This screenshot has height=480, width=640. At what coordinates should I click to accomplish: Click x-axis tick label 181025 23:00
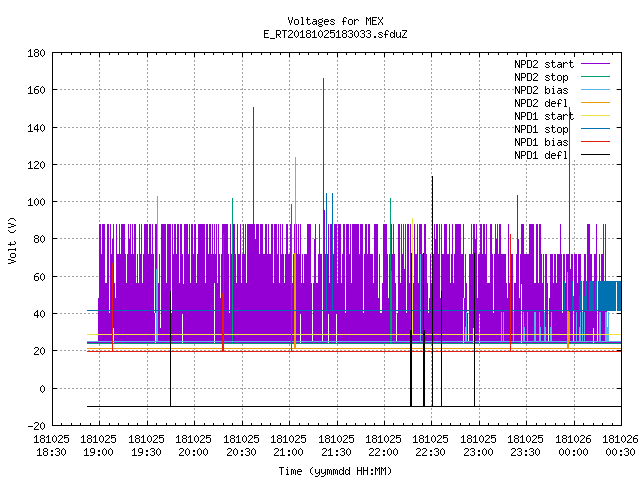pos(478,446)
